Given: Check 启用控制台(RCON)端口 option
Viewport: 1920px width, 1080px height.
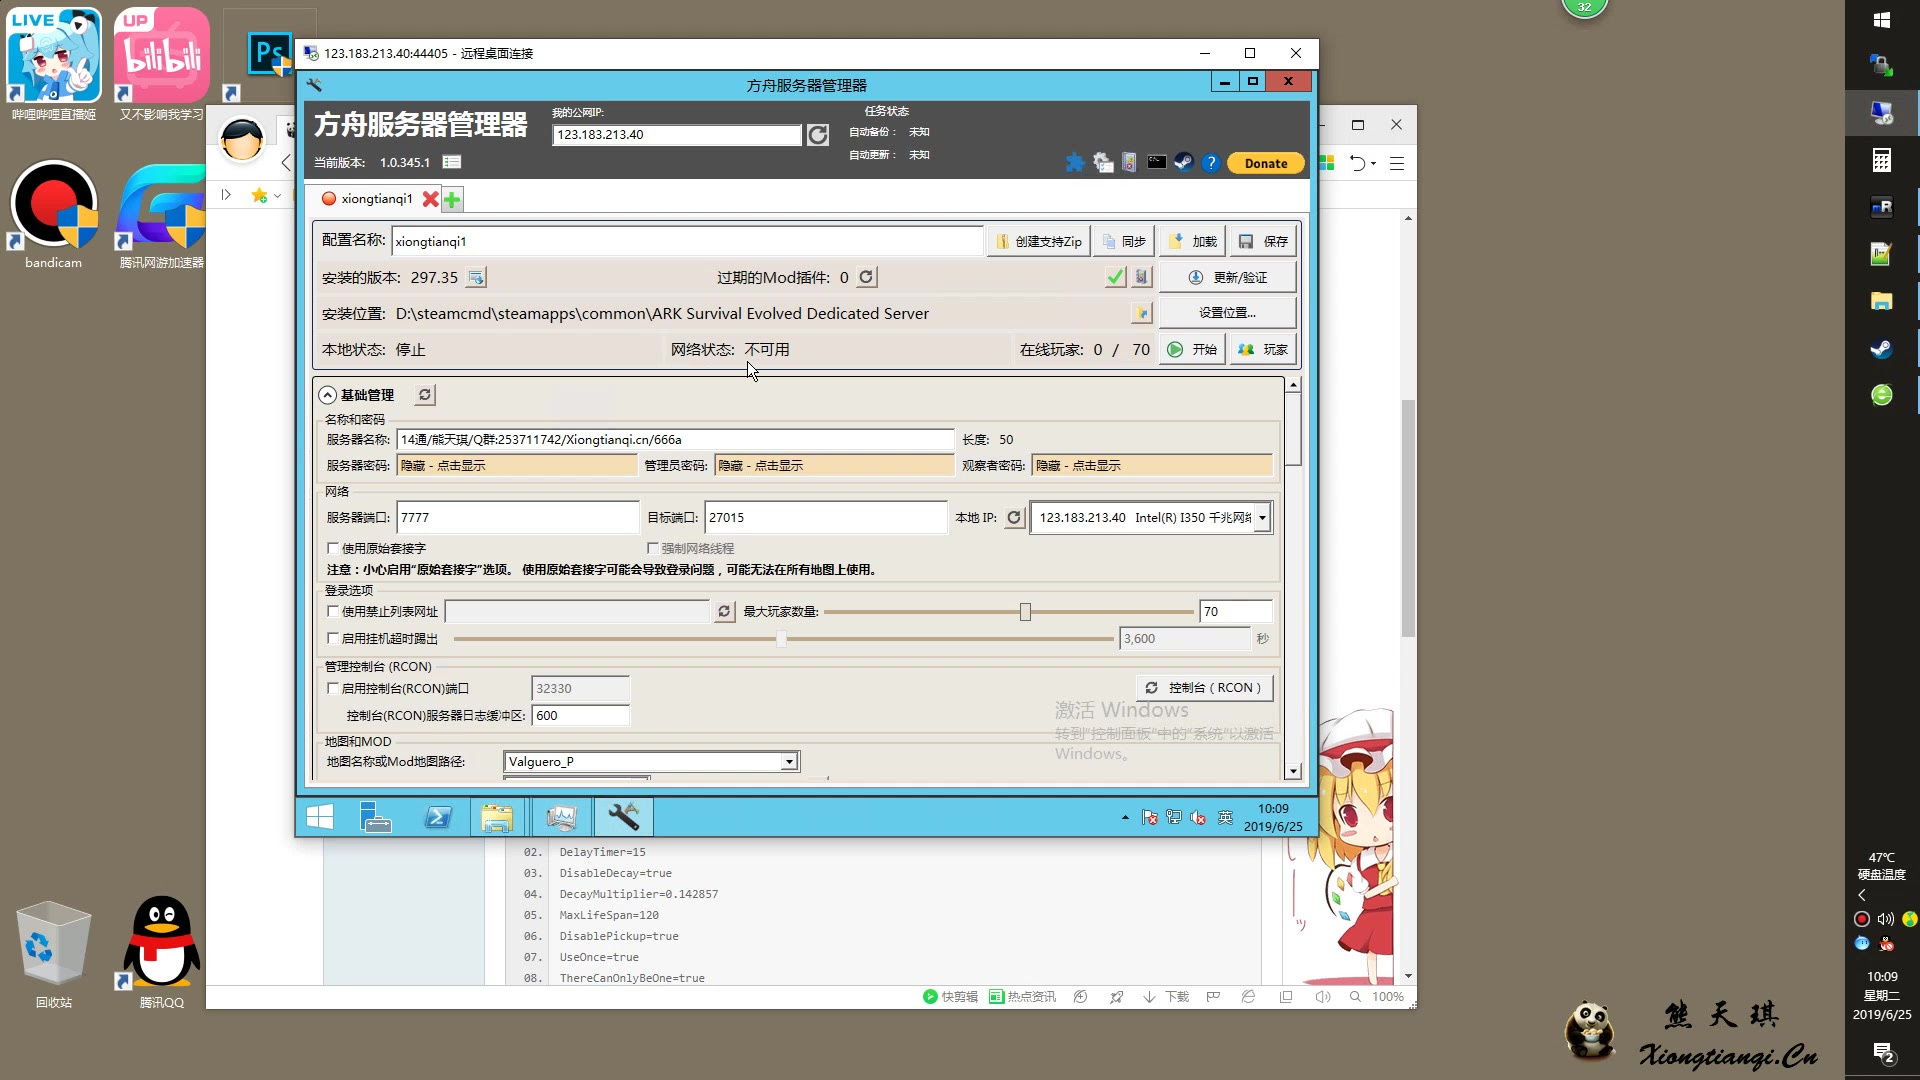Looking at the screenshot, I should click(x=333, y=688).
